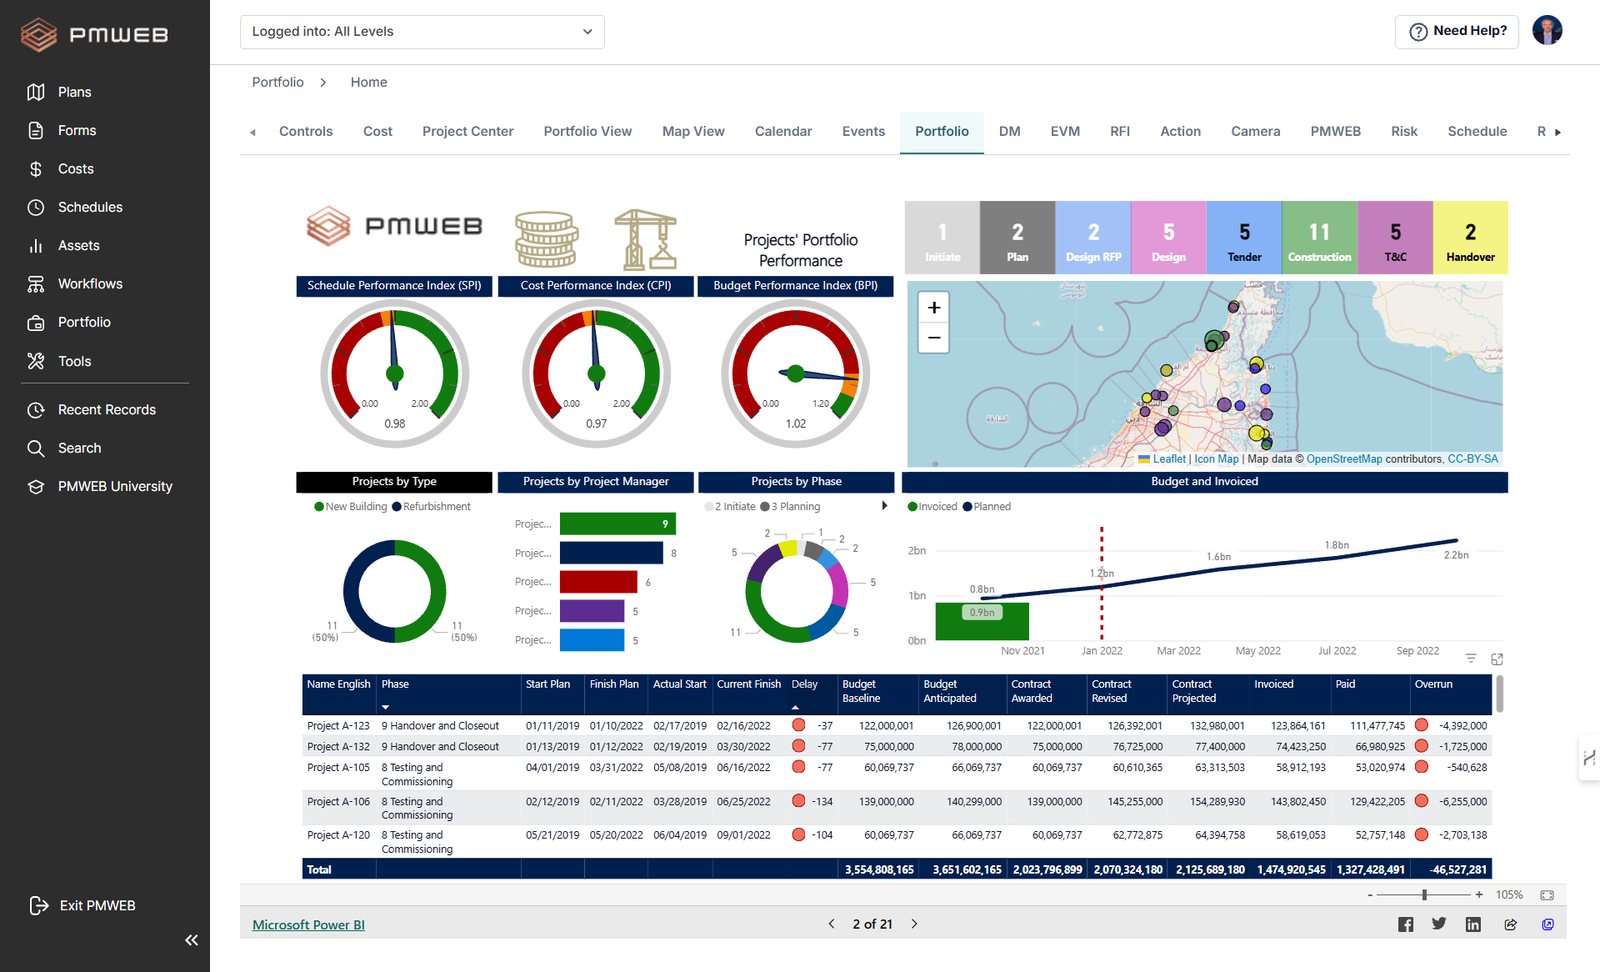Click the table vertical scrollbar
The image size is (1600, 972).
tap(1499, 693)
